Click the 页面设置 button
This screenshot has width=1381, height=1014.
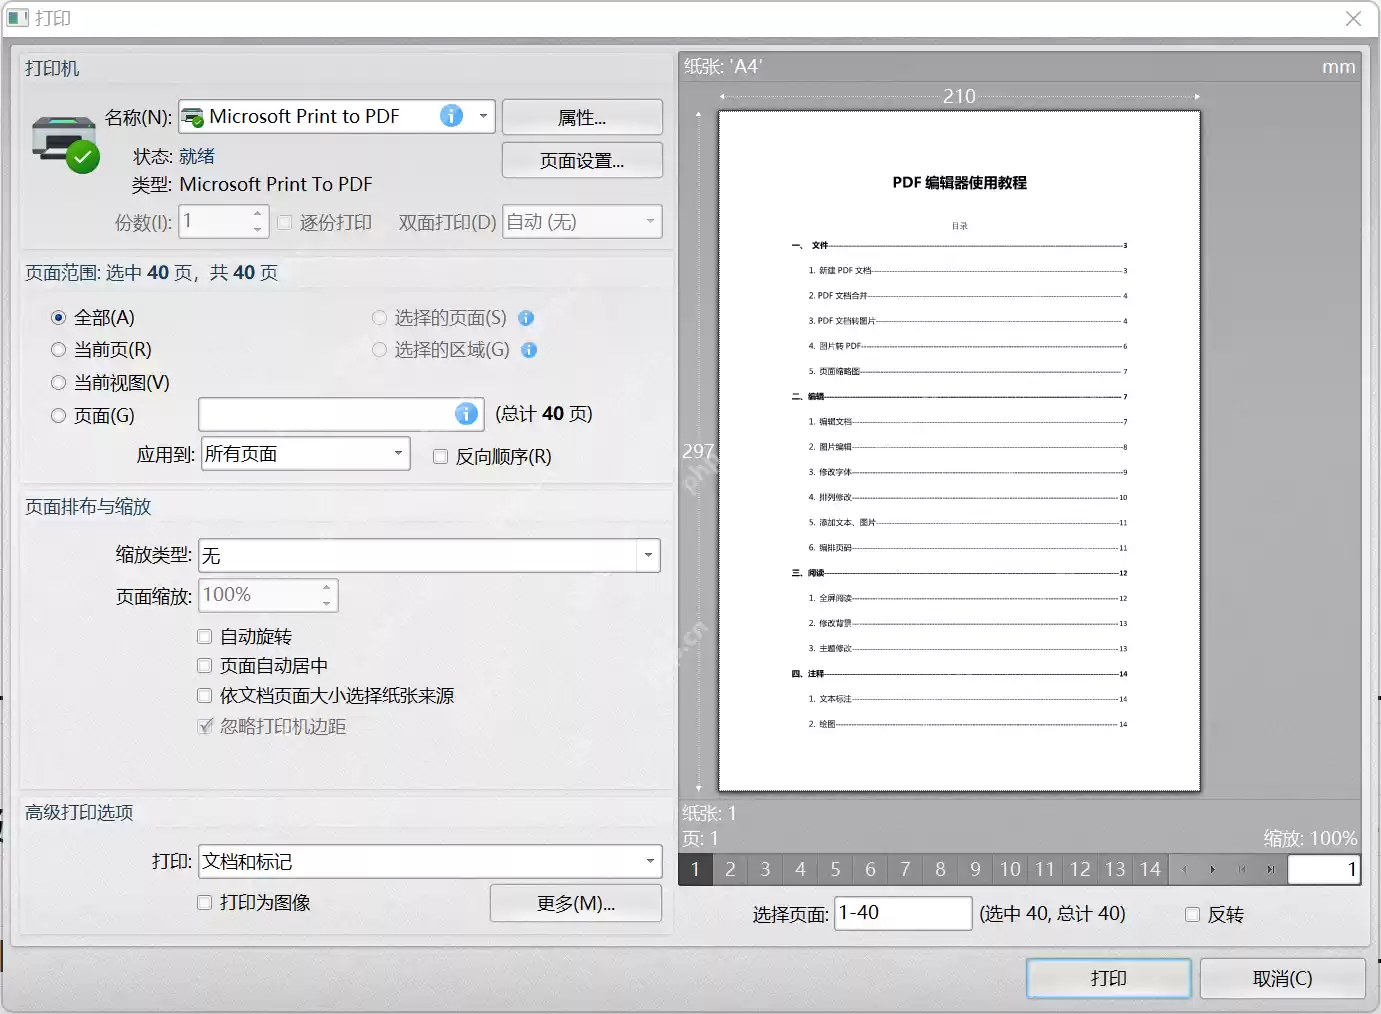582,160
